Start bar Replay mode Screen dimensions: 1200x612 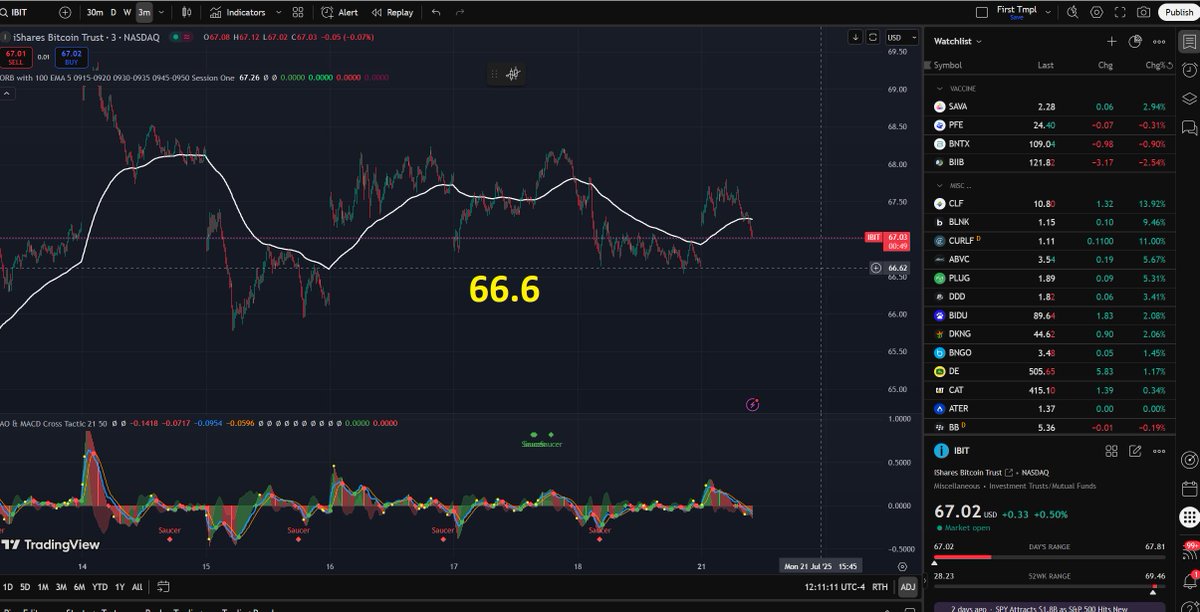392,12
